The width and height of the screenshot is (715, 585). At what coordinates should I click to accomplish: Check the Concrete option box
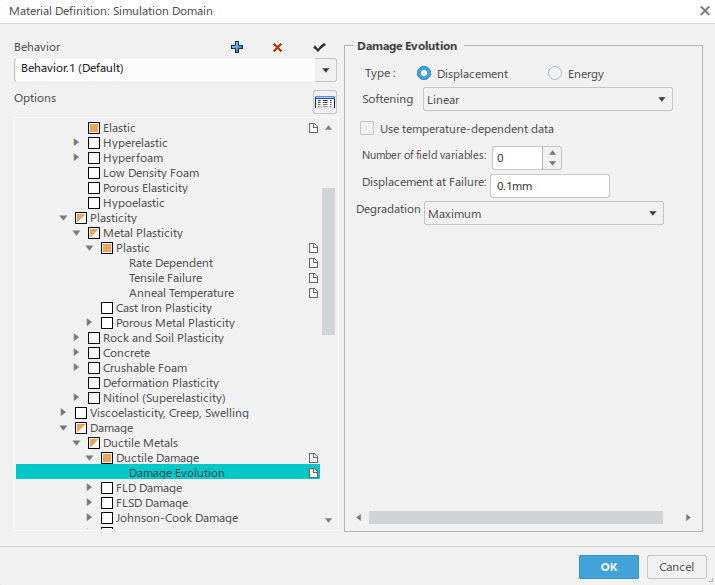(94, 353)
